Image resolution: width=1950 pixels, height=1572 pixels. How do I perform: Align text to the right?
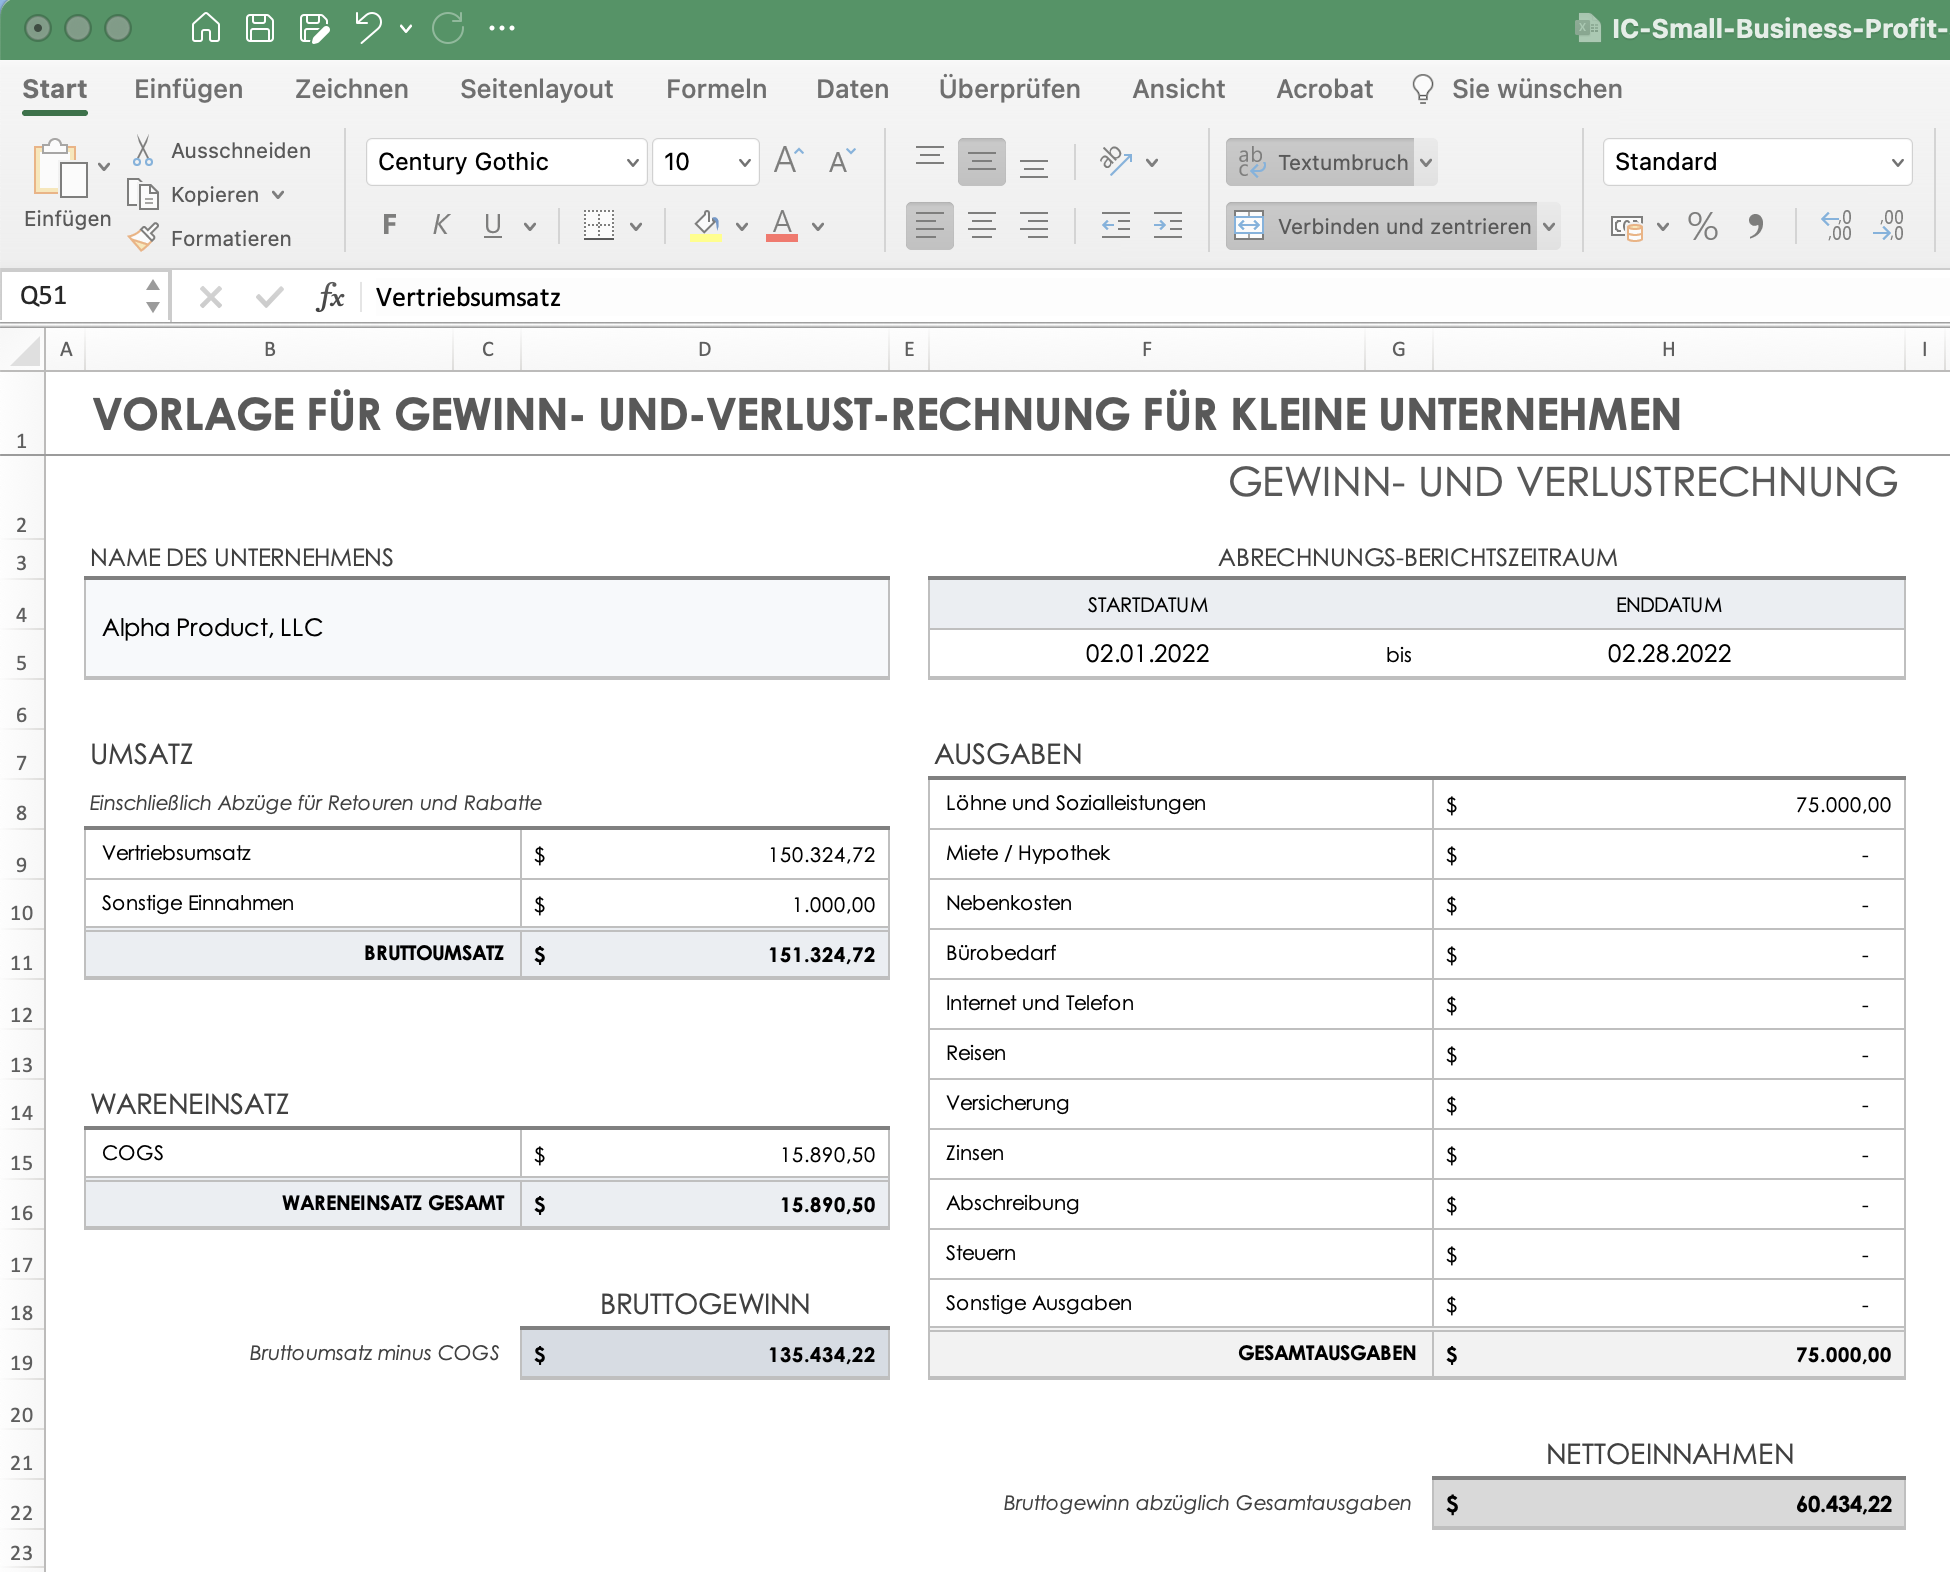[x=1034, y=225]
